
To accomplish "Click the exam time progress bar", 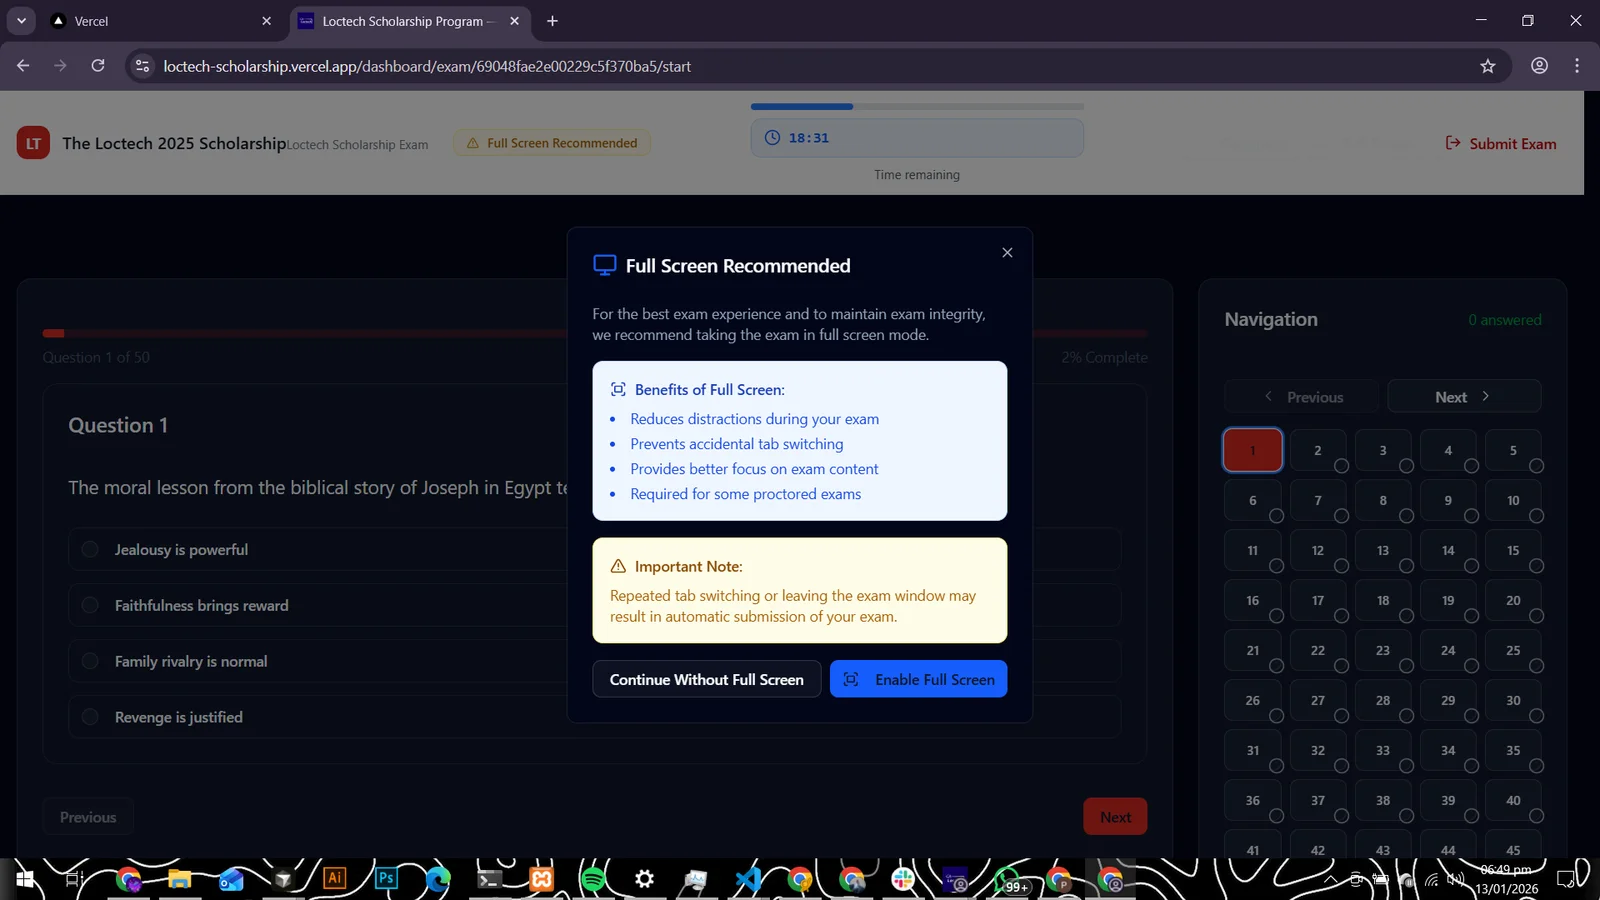I will [917, 106].
